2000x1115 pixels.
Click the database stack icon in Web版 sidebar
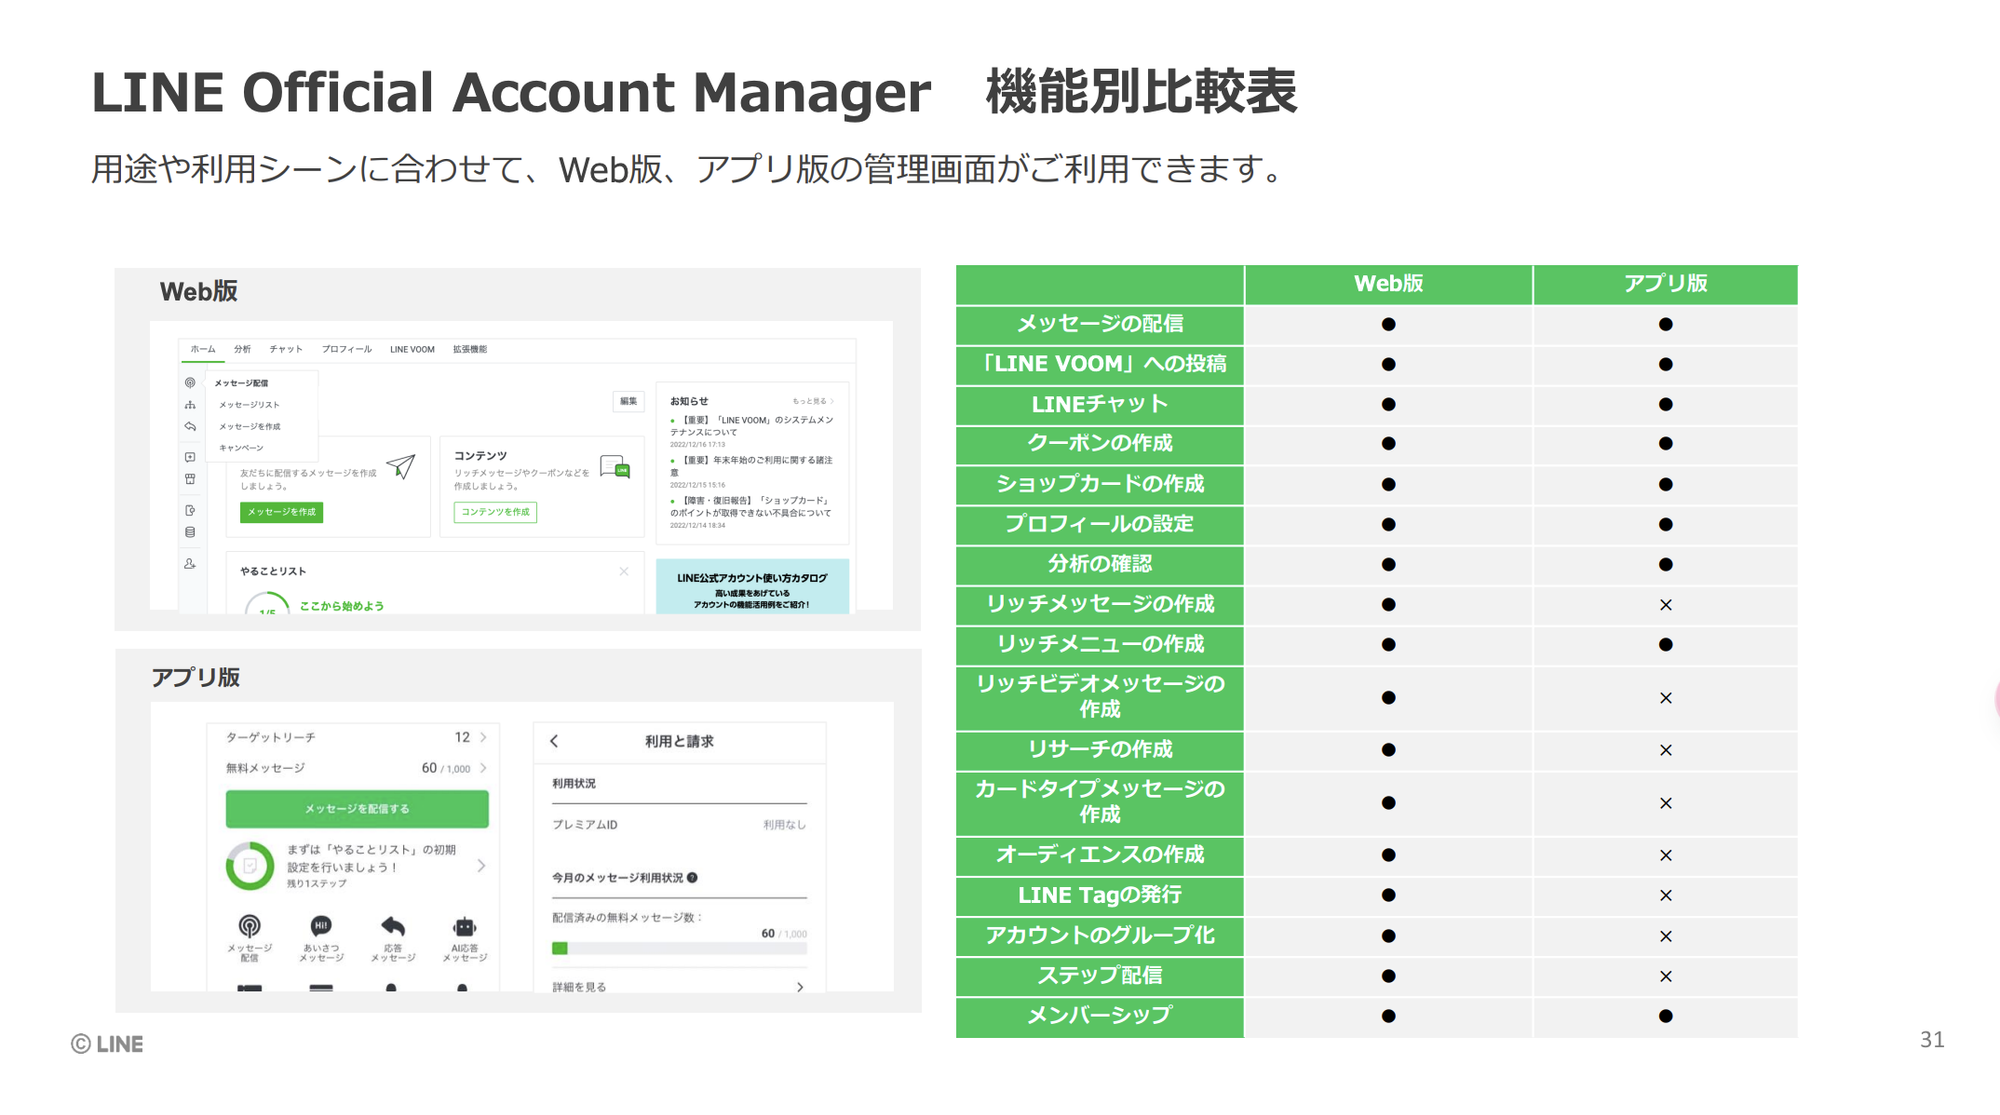pos(190,532)
